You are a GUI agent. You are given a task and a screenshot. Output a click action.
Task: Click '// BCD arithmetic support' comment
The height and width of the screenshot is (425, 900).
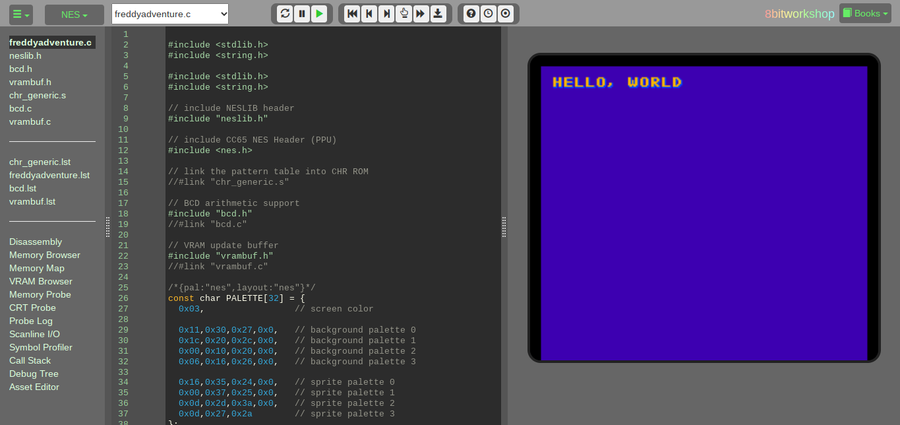(x=234, y=203)
